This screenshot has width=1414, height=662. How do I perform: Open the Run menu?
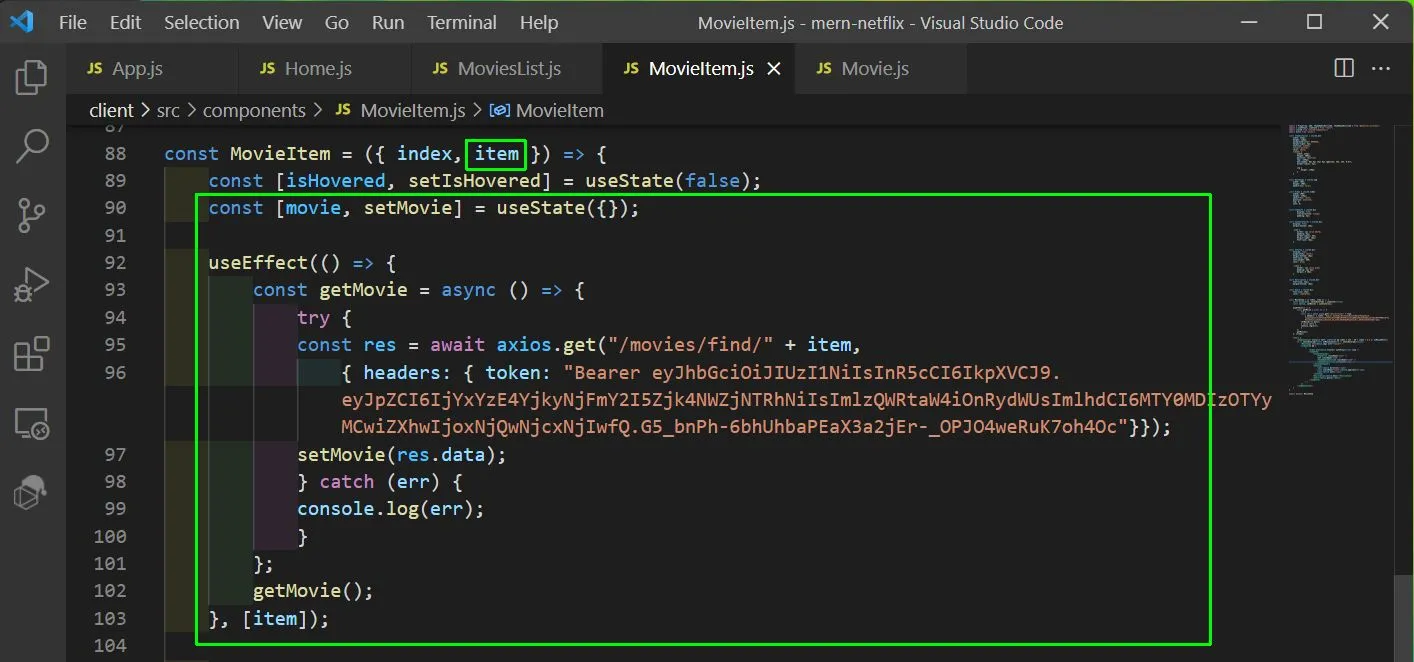[388, 22]
